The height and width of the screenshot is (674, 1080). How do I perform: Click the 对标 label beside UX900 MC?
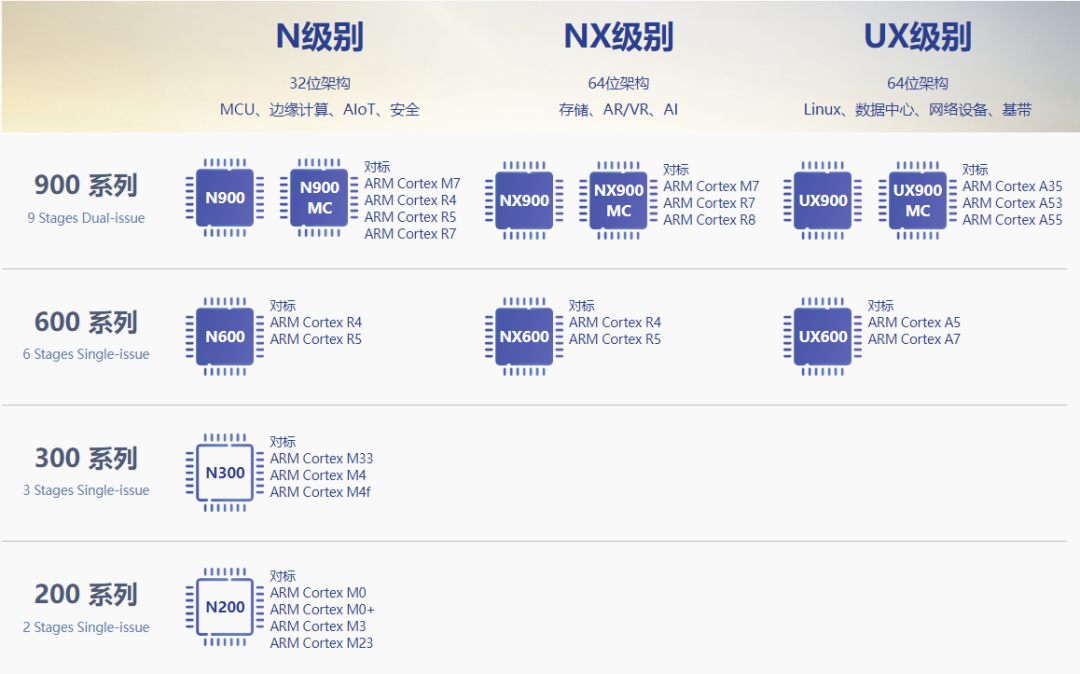point(975,170)
